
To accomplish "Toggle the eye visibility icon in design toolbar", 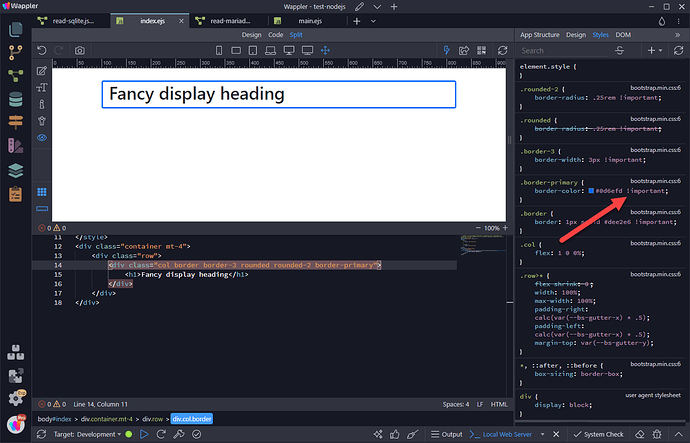I will [42, 138].
